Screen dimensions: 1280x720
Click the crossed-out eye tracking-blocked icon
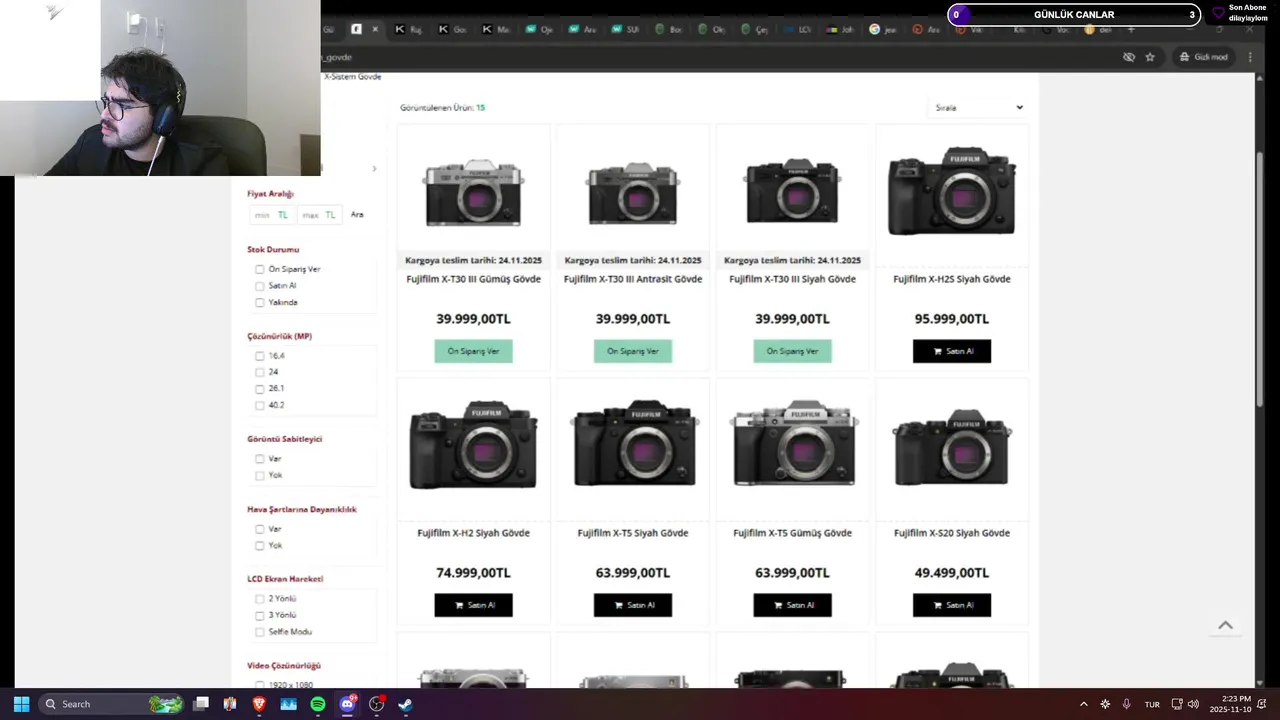point(1129,57)
